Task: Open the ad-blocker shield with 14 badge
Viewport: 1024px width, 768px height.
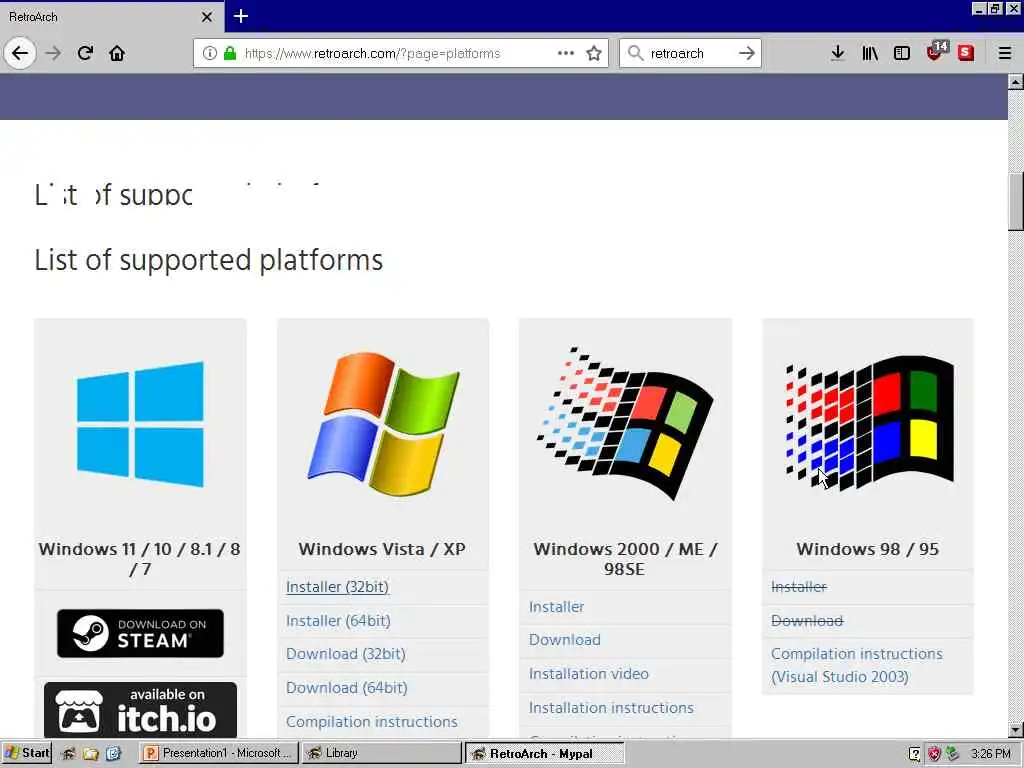Action: point(936,52)
